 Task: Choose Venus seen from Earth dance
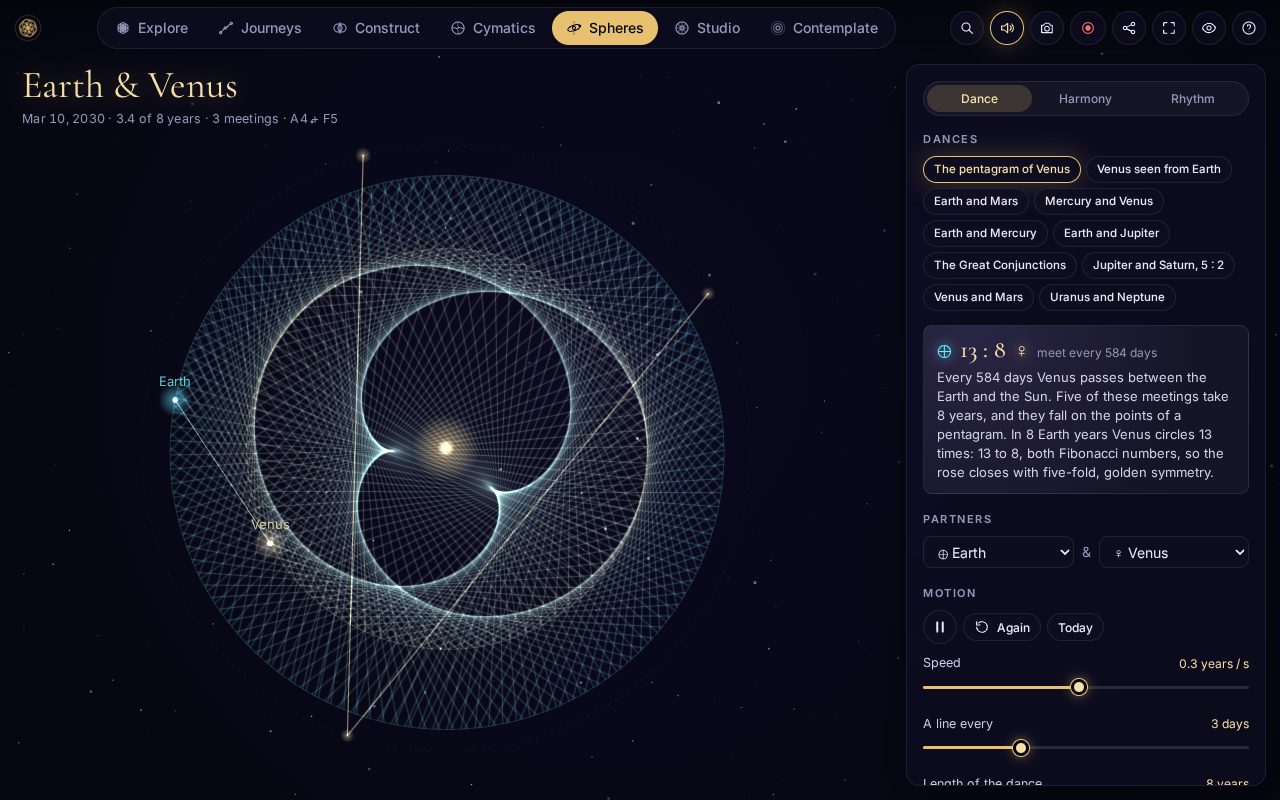(1158, 169)
